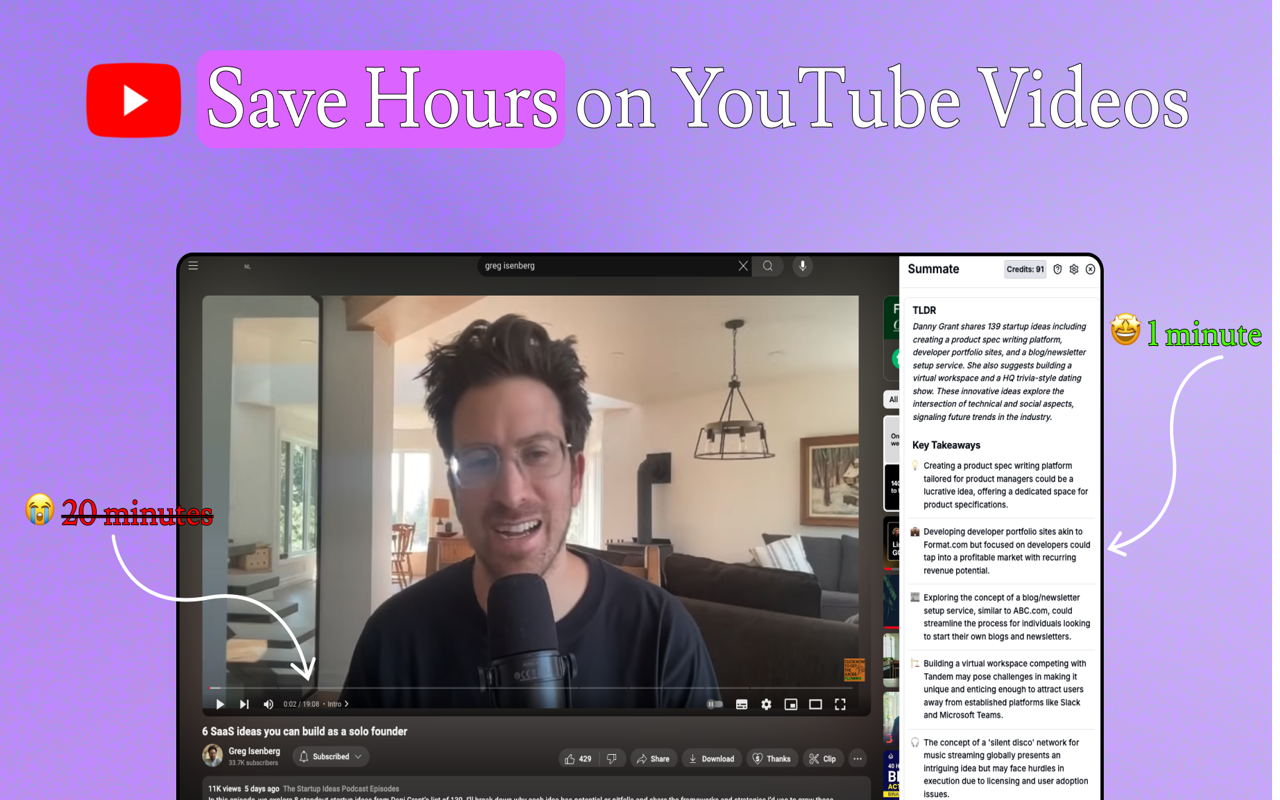Dislike this video
The image size is (1280, 800).
click(x=612, y=759)
